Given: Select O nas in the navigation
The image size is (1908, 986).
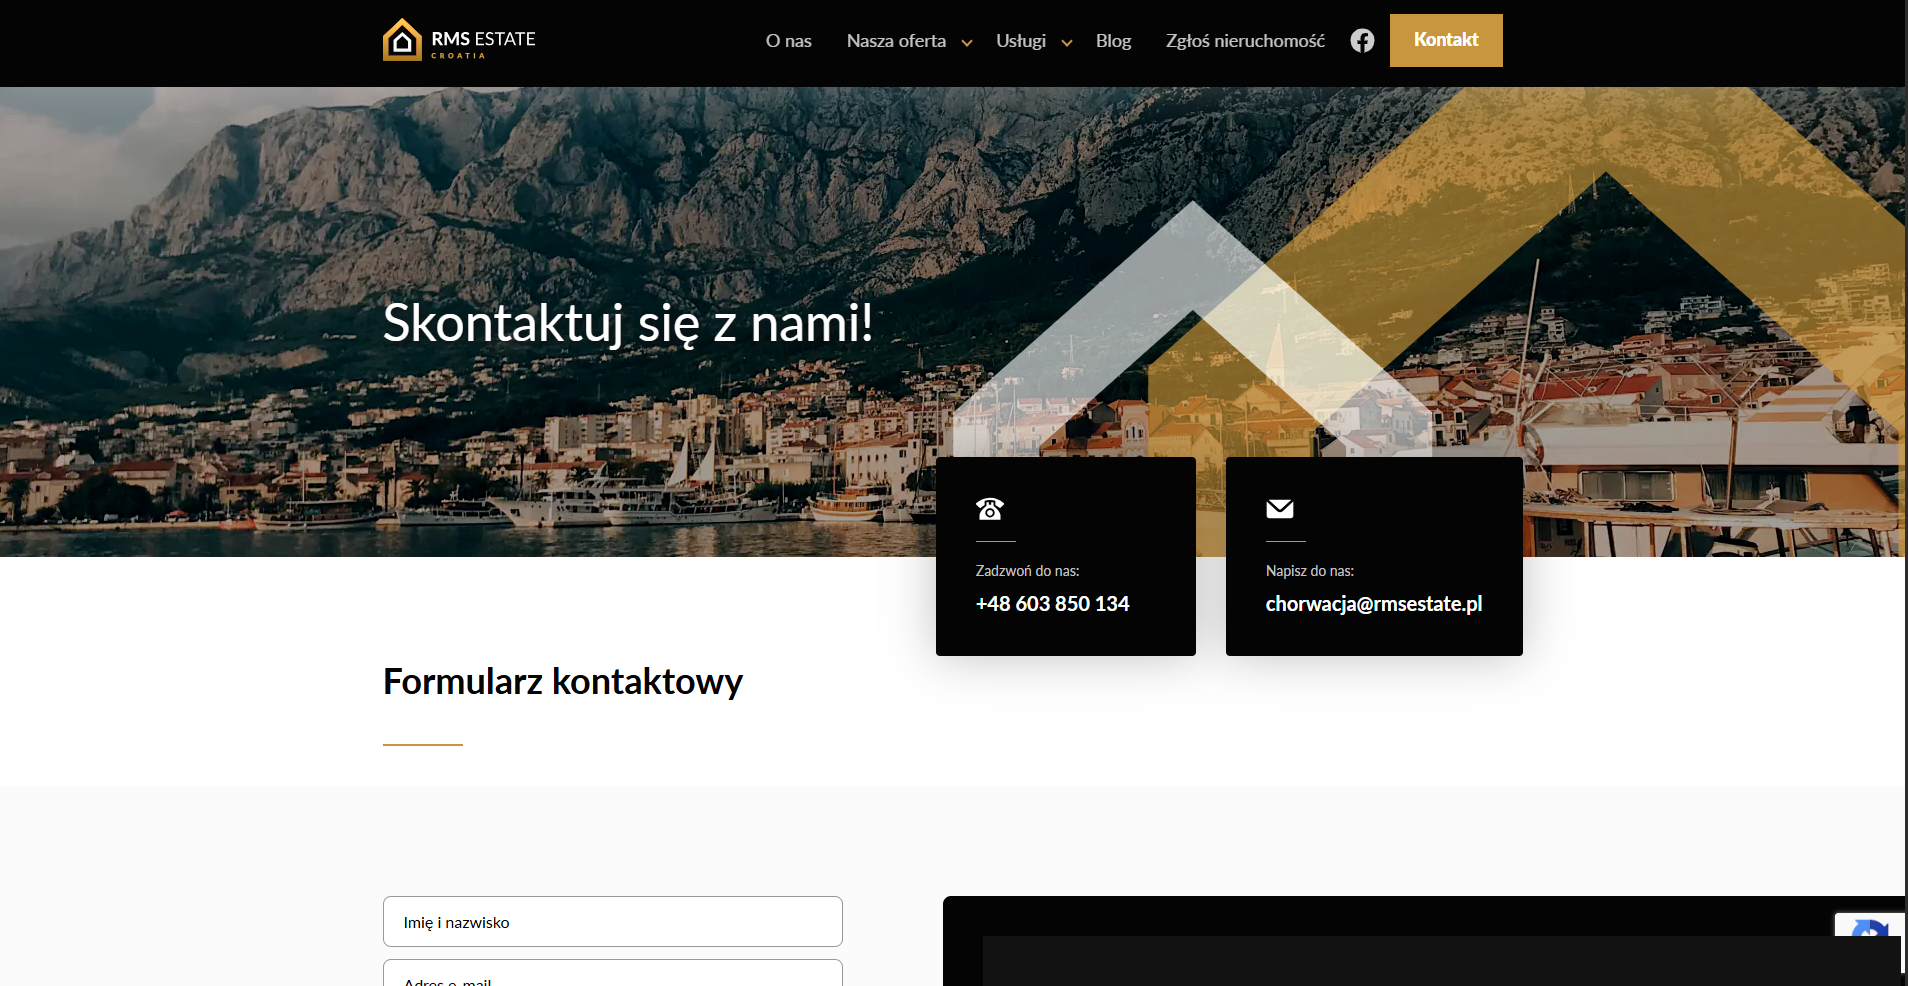Looking at the screenshot, I should pos(788,40).
